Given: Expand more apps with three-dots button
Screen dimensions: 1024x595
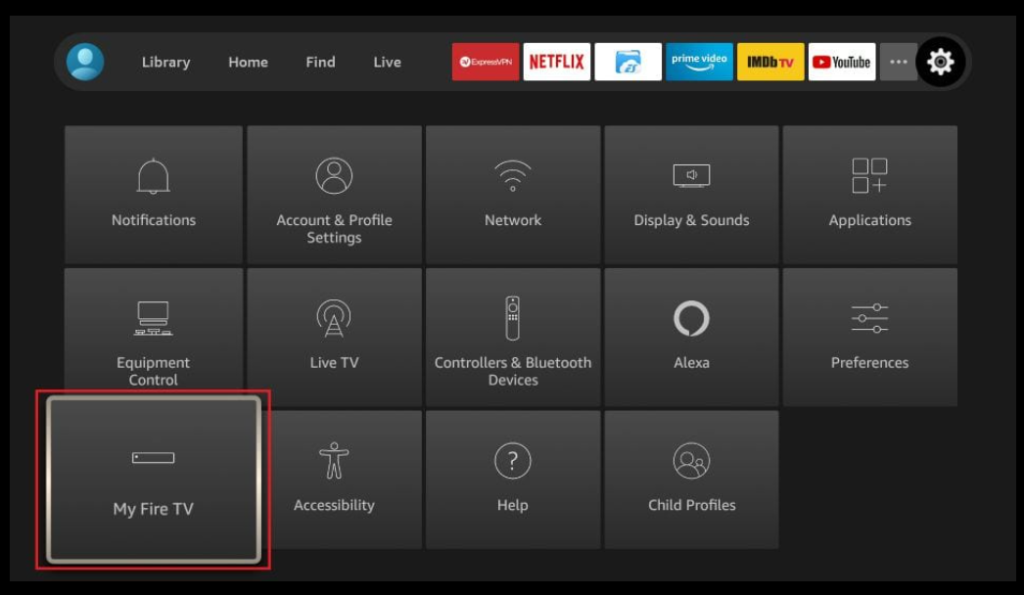Looking at the screenshot, I should click(x=898, y=62).
